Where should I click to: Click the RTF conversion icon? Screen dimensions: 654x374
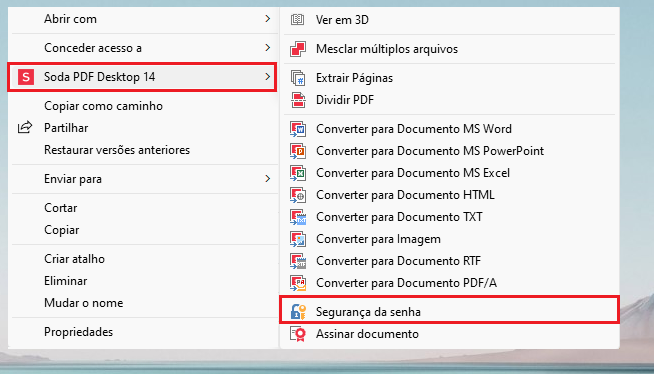click(298, 261)
